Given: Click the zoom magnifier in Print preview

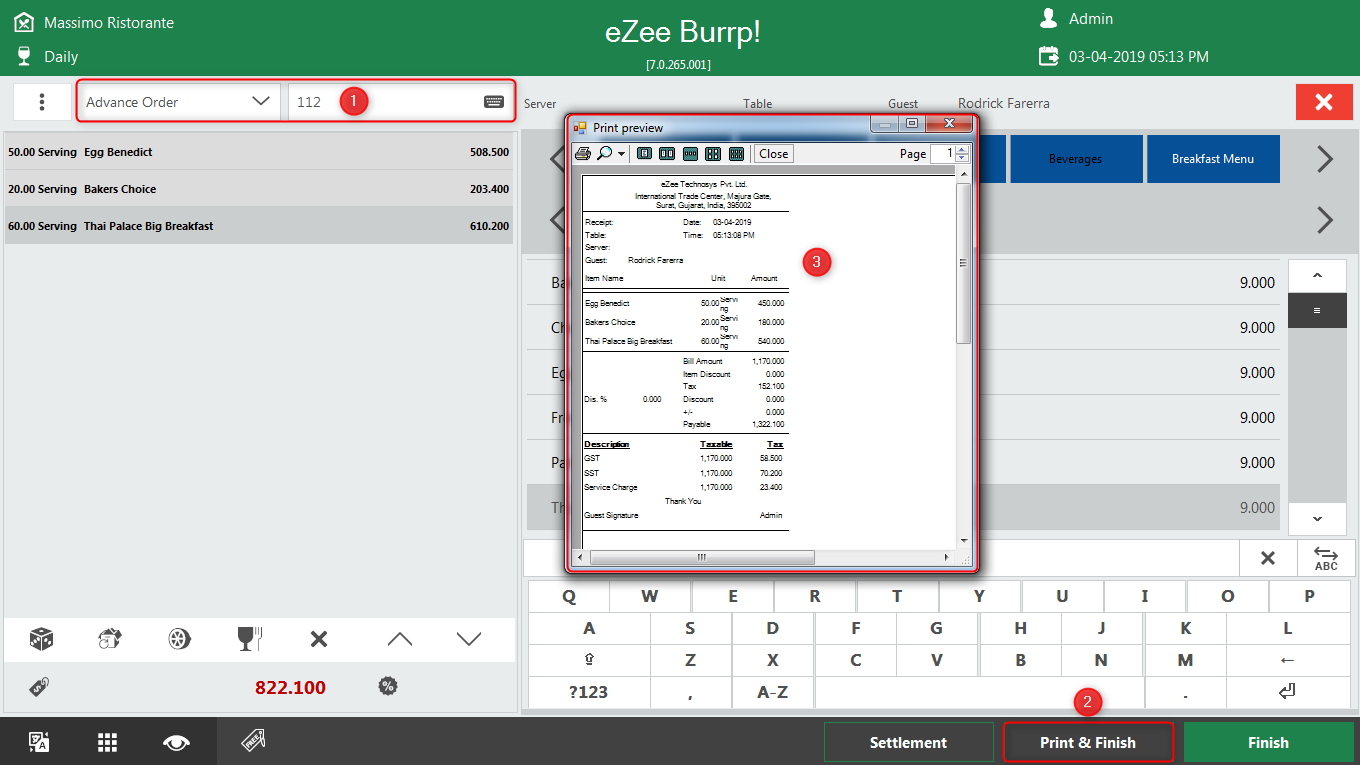Looking at the screenshot, I should (x=604, y=153).
